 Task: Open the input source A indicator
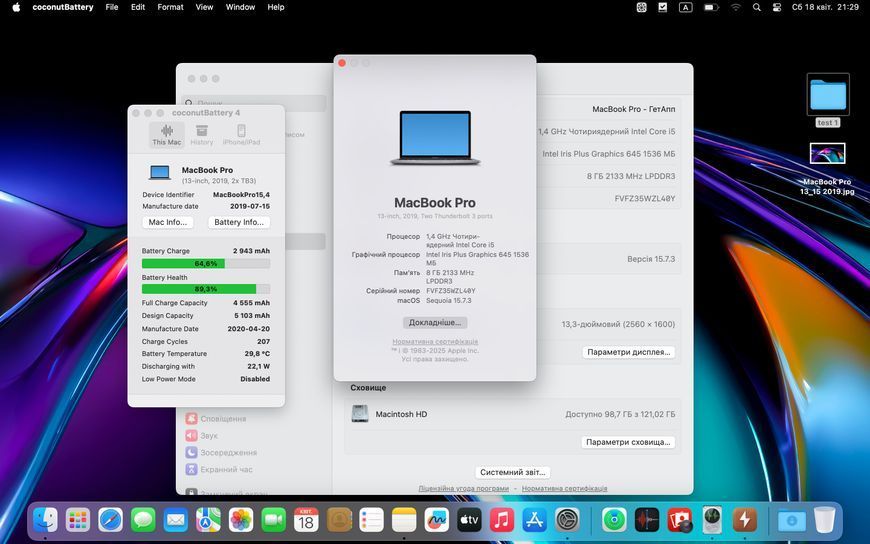(686, 7)
